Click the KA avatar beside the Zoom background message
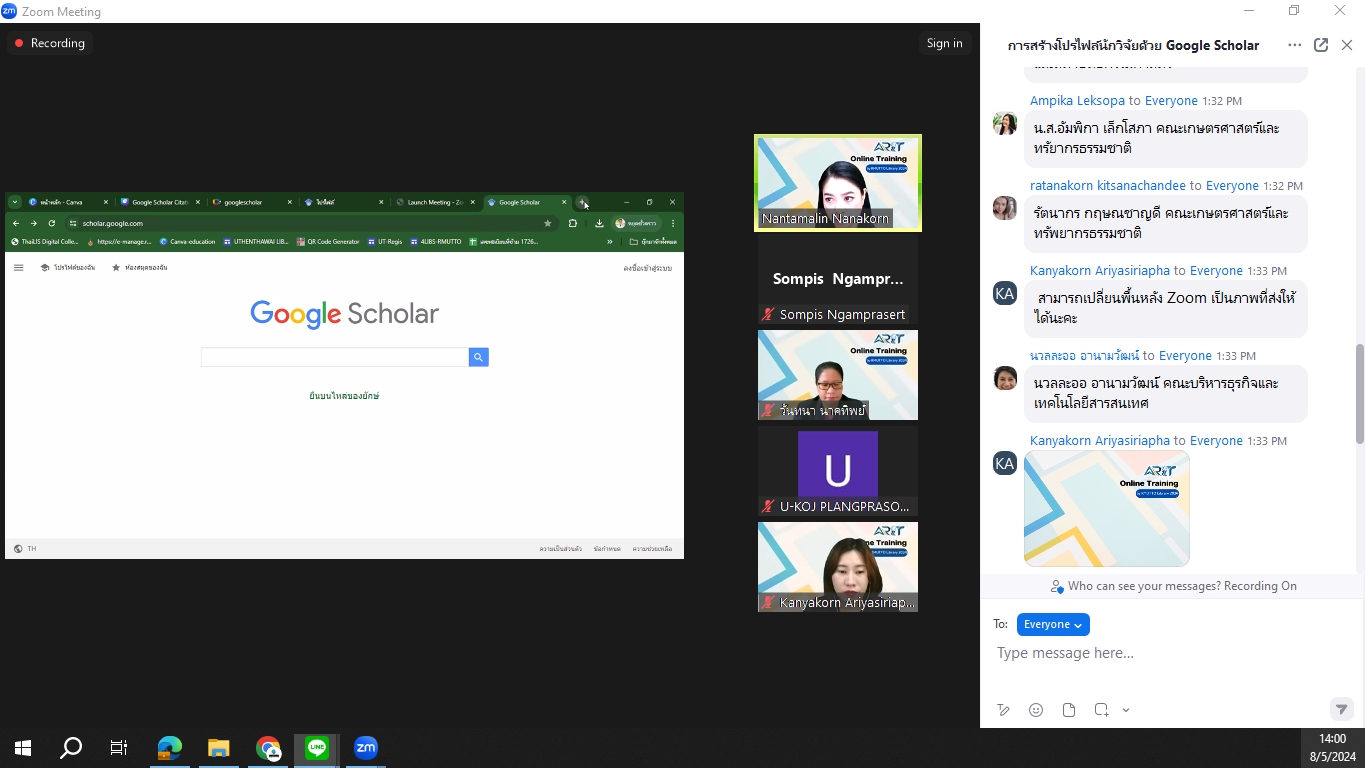Screen dimensions: 1365x768 click(x=1005, y=293)
